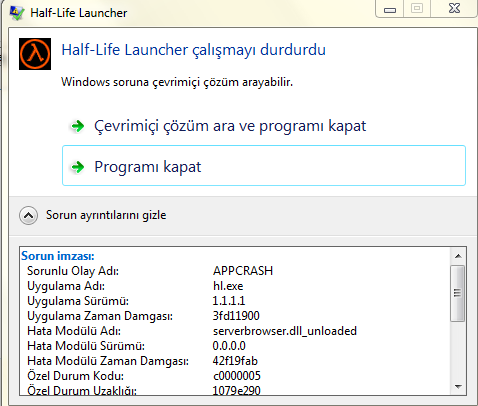Click the Hata Modülü Adı label

74,331
